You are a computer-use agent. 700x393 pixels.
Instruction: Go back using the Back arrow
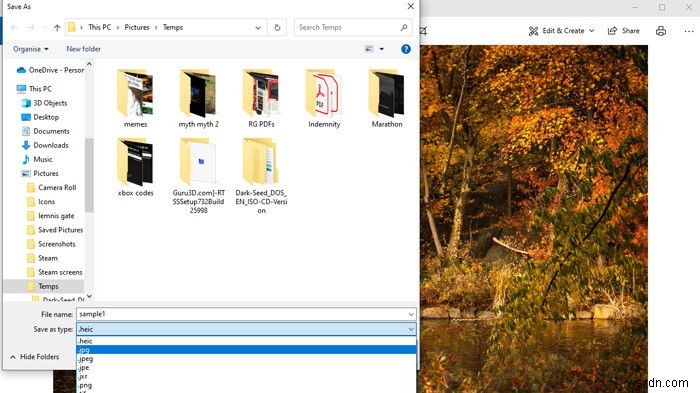coord(14,28)
